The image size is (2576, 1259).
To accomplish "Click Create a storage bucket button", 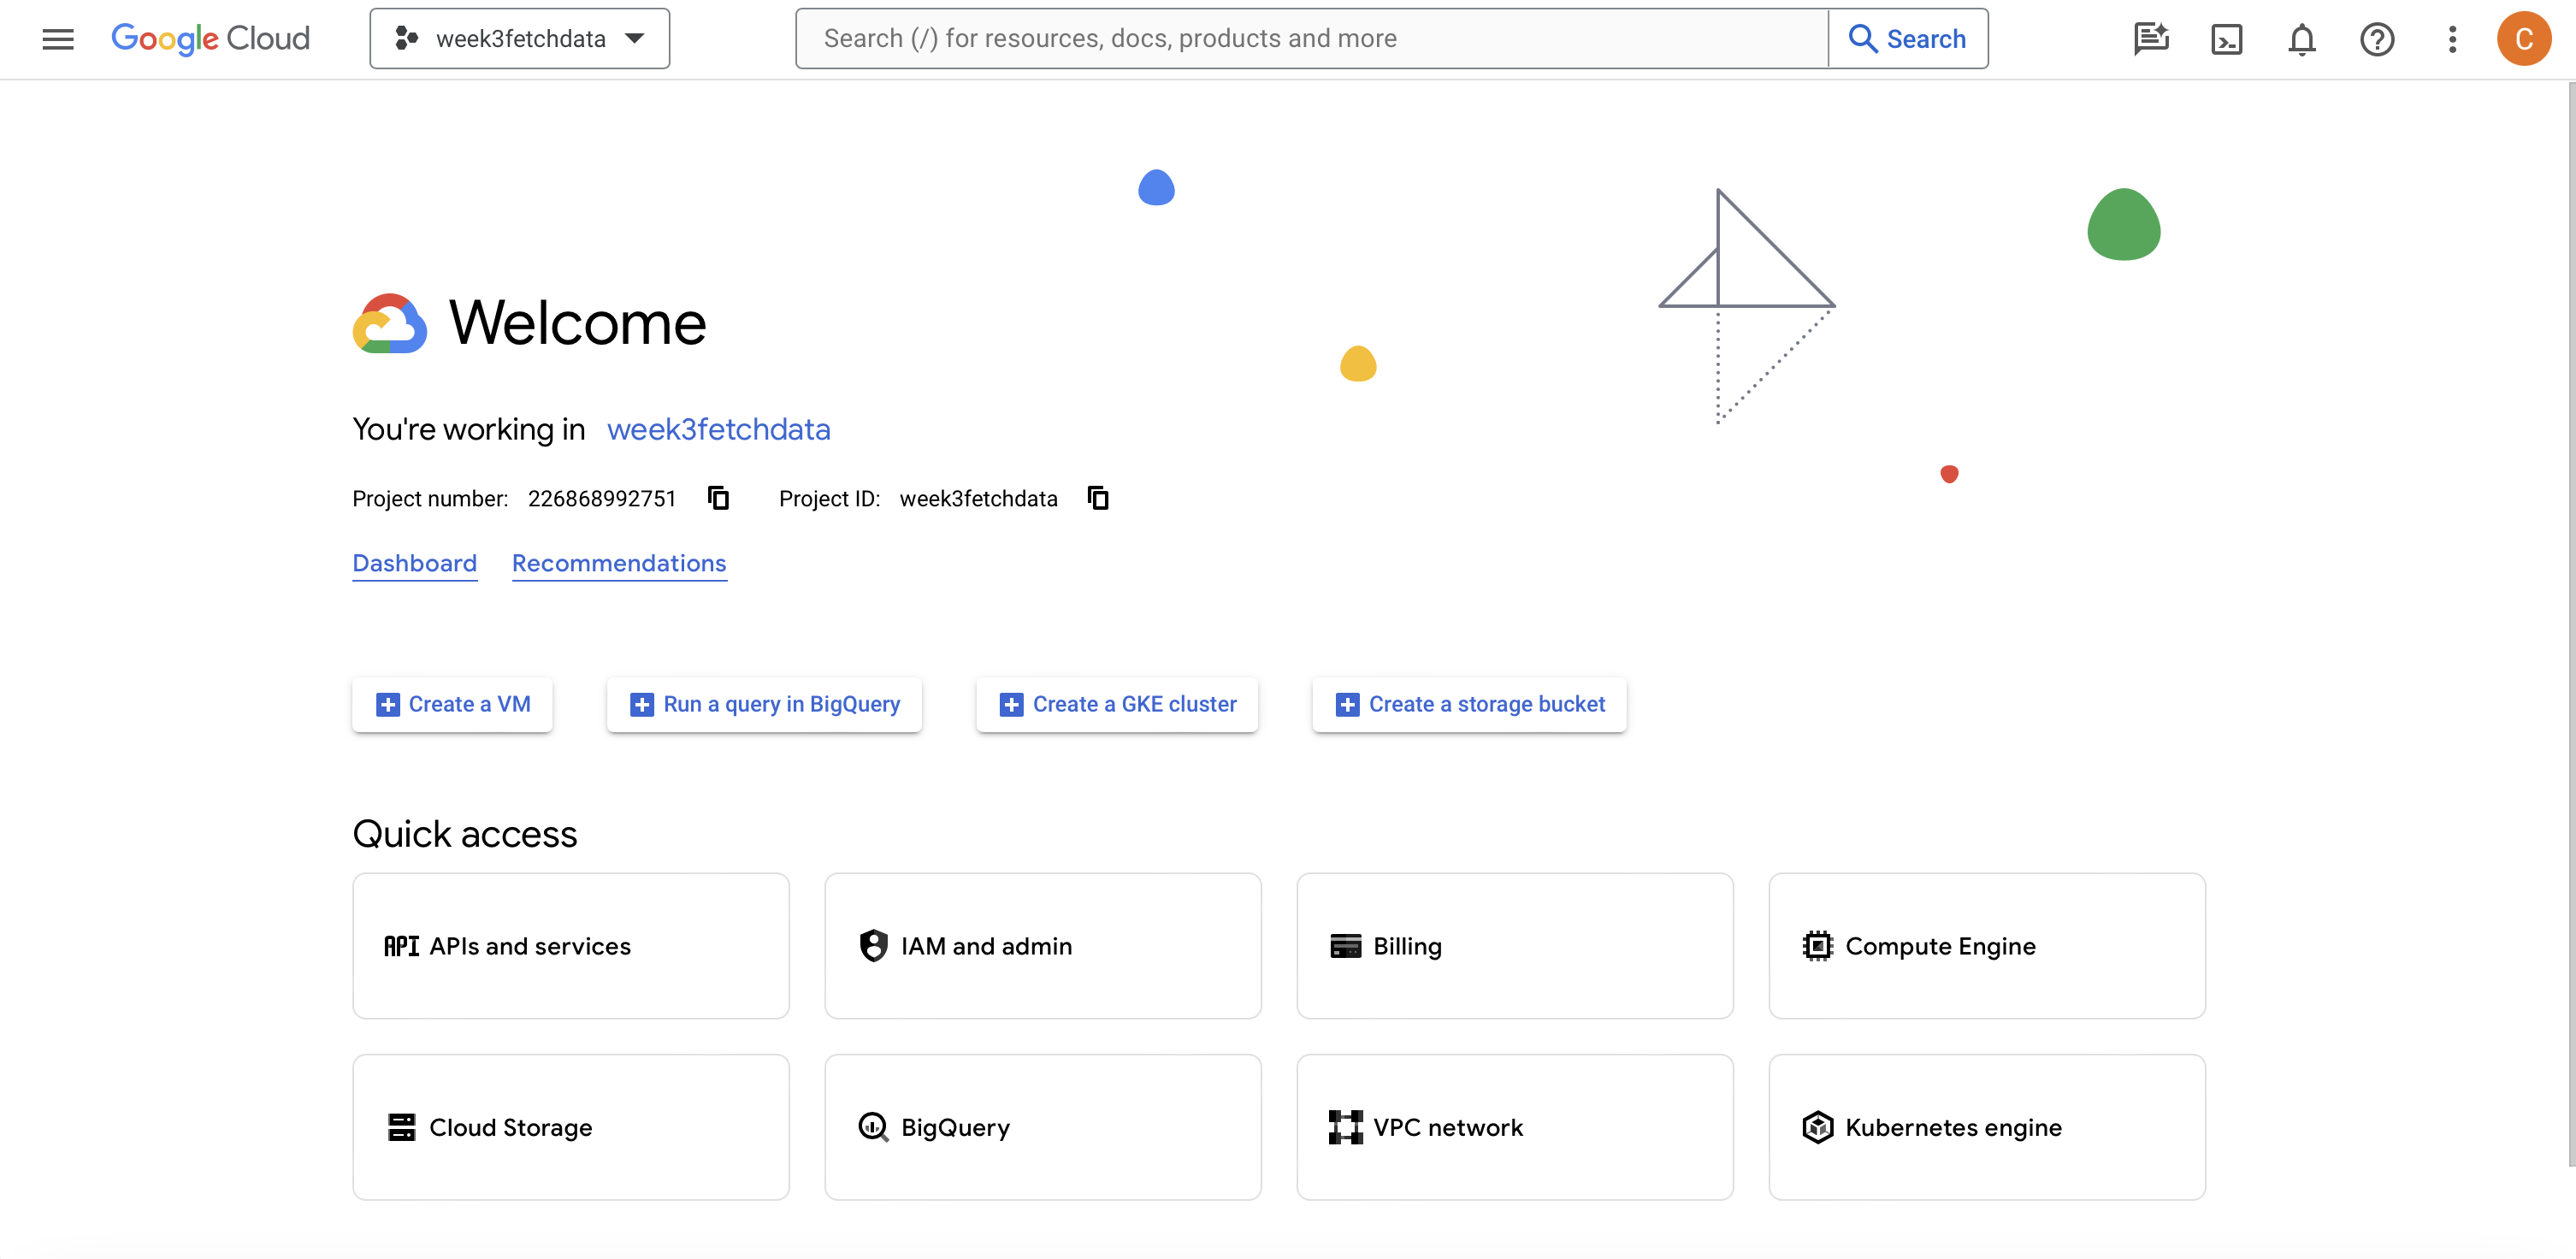I will 1469,704.
